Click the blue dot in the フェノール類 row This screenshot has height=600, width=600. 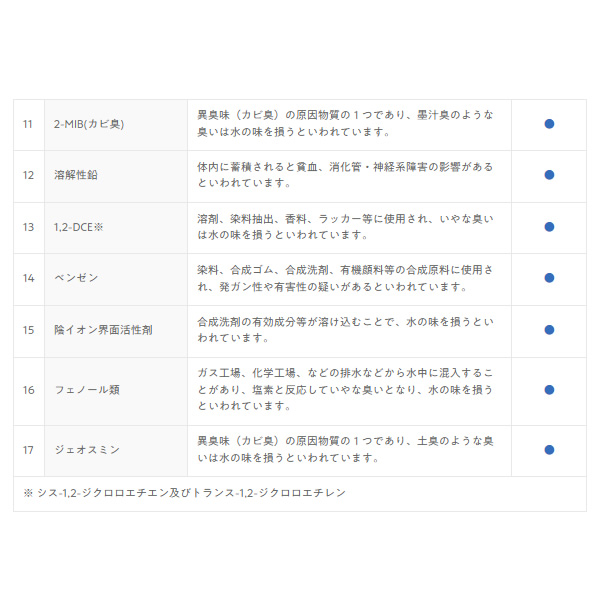pyautogui.click(x=549, y=389)
